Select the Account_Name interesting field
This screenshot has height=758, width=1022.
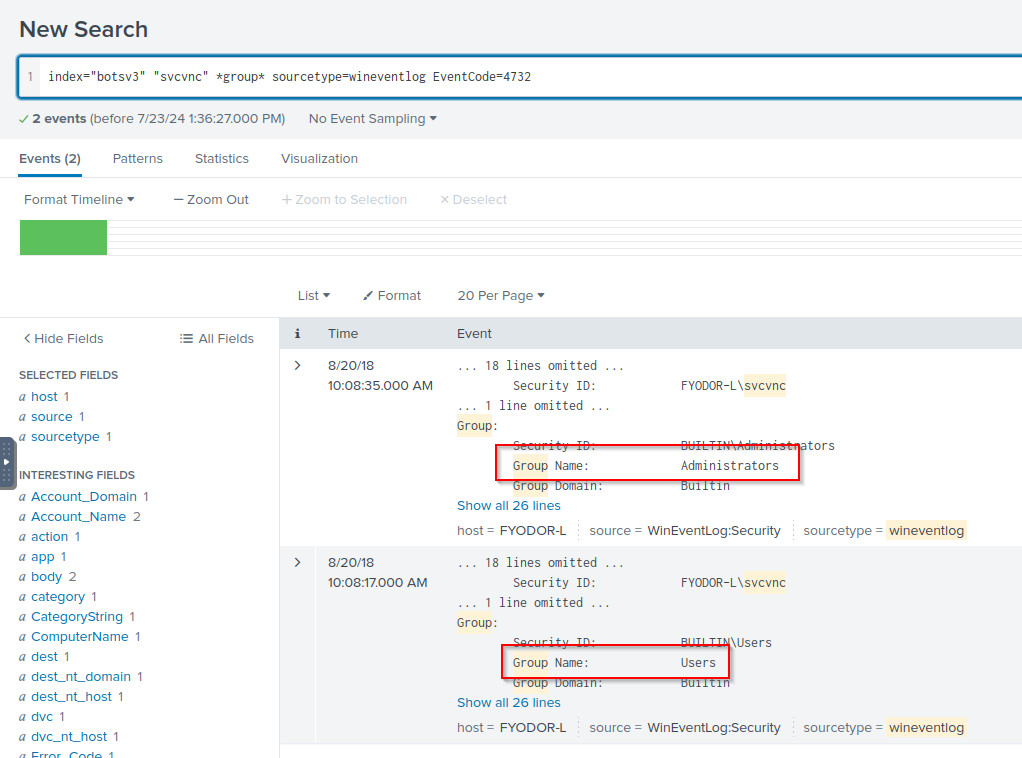coord(78,517)
